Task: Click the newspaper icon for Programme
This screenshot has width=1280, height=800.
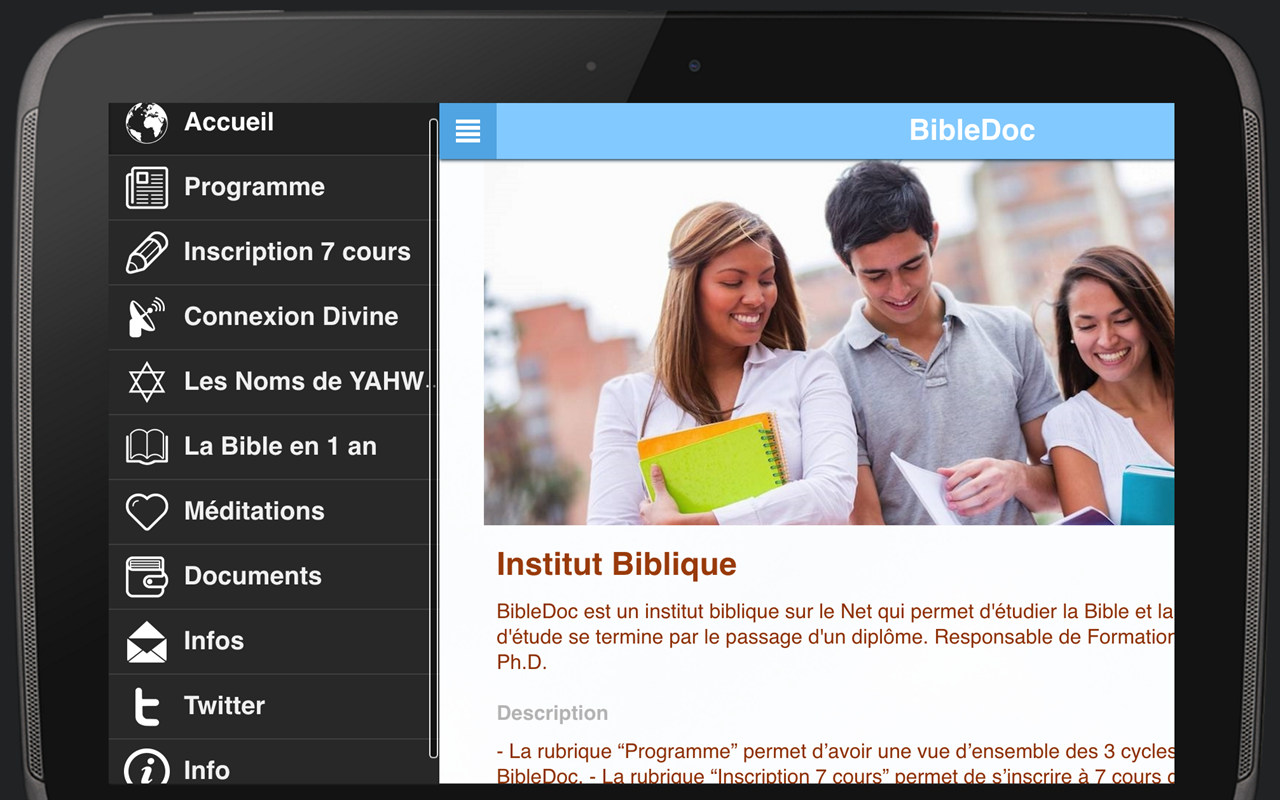Action: pyautogui.click(x=147, y=188)
